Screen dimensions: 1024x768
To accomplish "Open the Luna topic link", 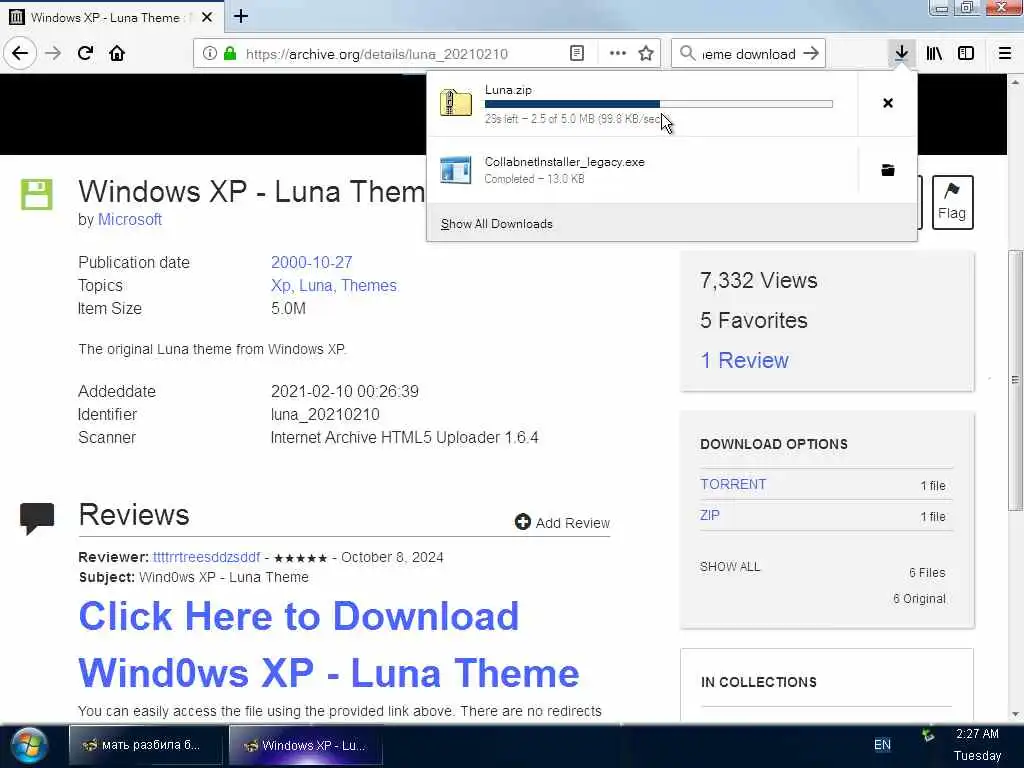I will click(x=317, y=285).
